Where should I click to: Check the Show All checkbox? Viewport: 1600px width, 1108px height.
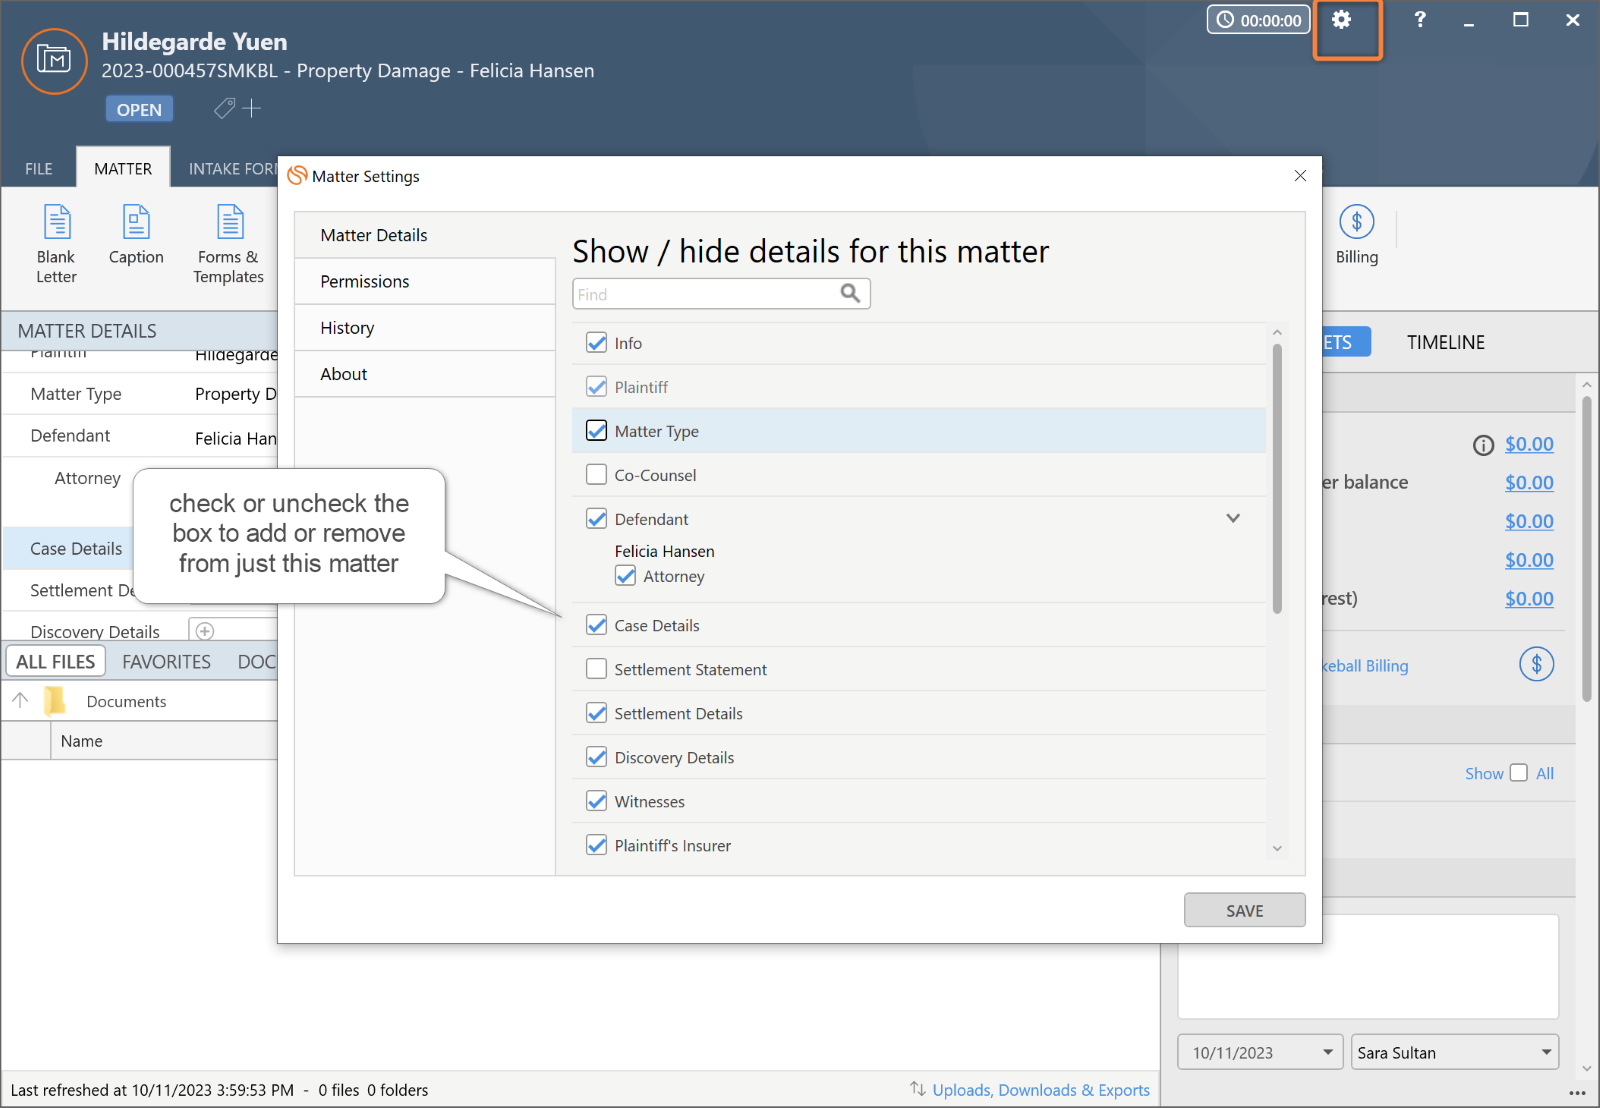coord(1519,773)
